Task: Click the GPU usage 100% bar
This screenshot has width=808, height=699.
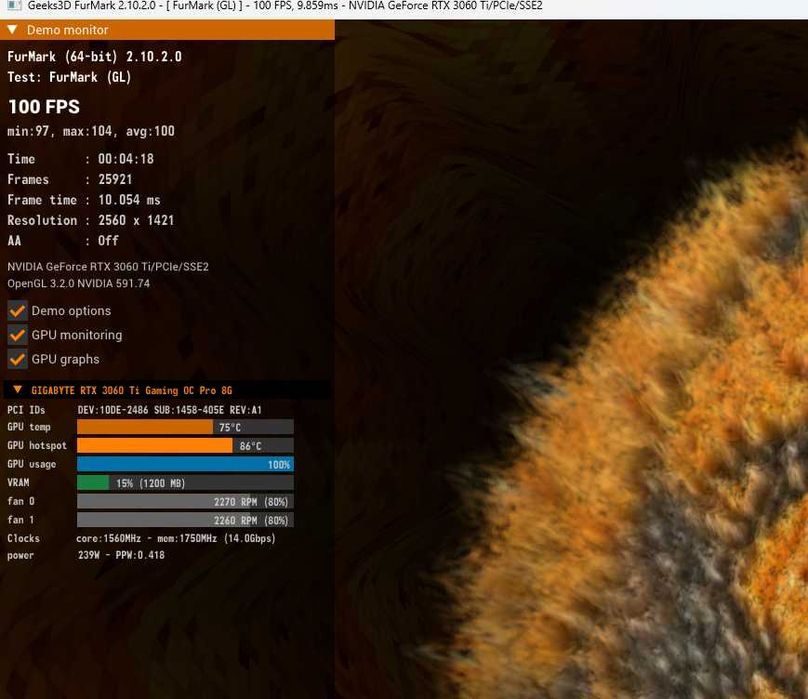Action: (186, 464)
